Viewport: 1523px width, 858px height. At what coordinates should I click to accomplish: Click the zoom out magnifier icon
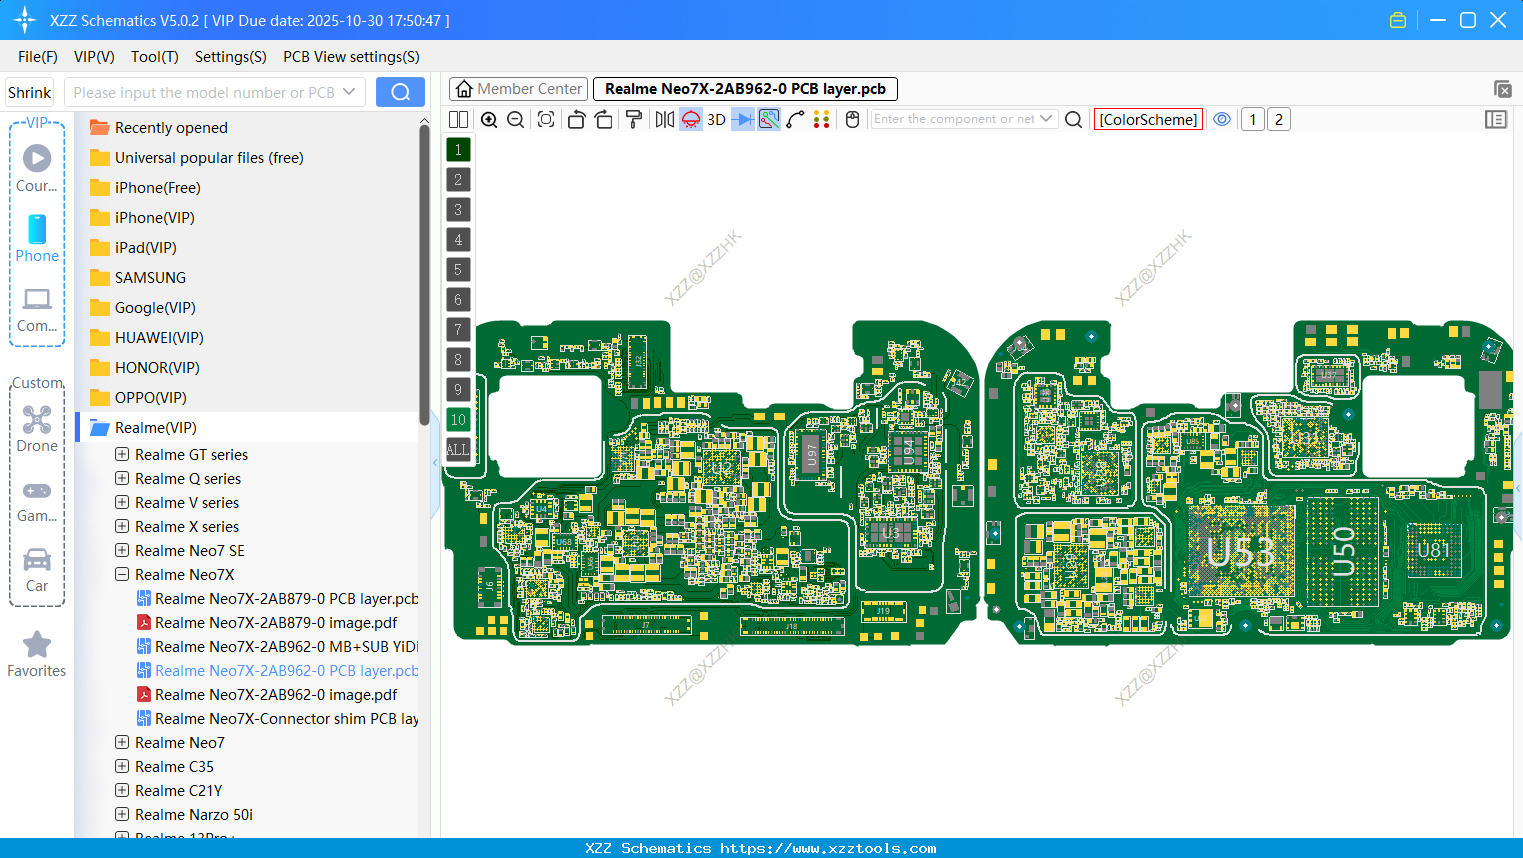click(516, 120)
